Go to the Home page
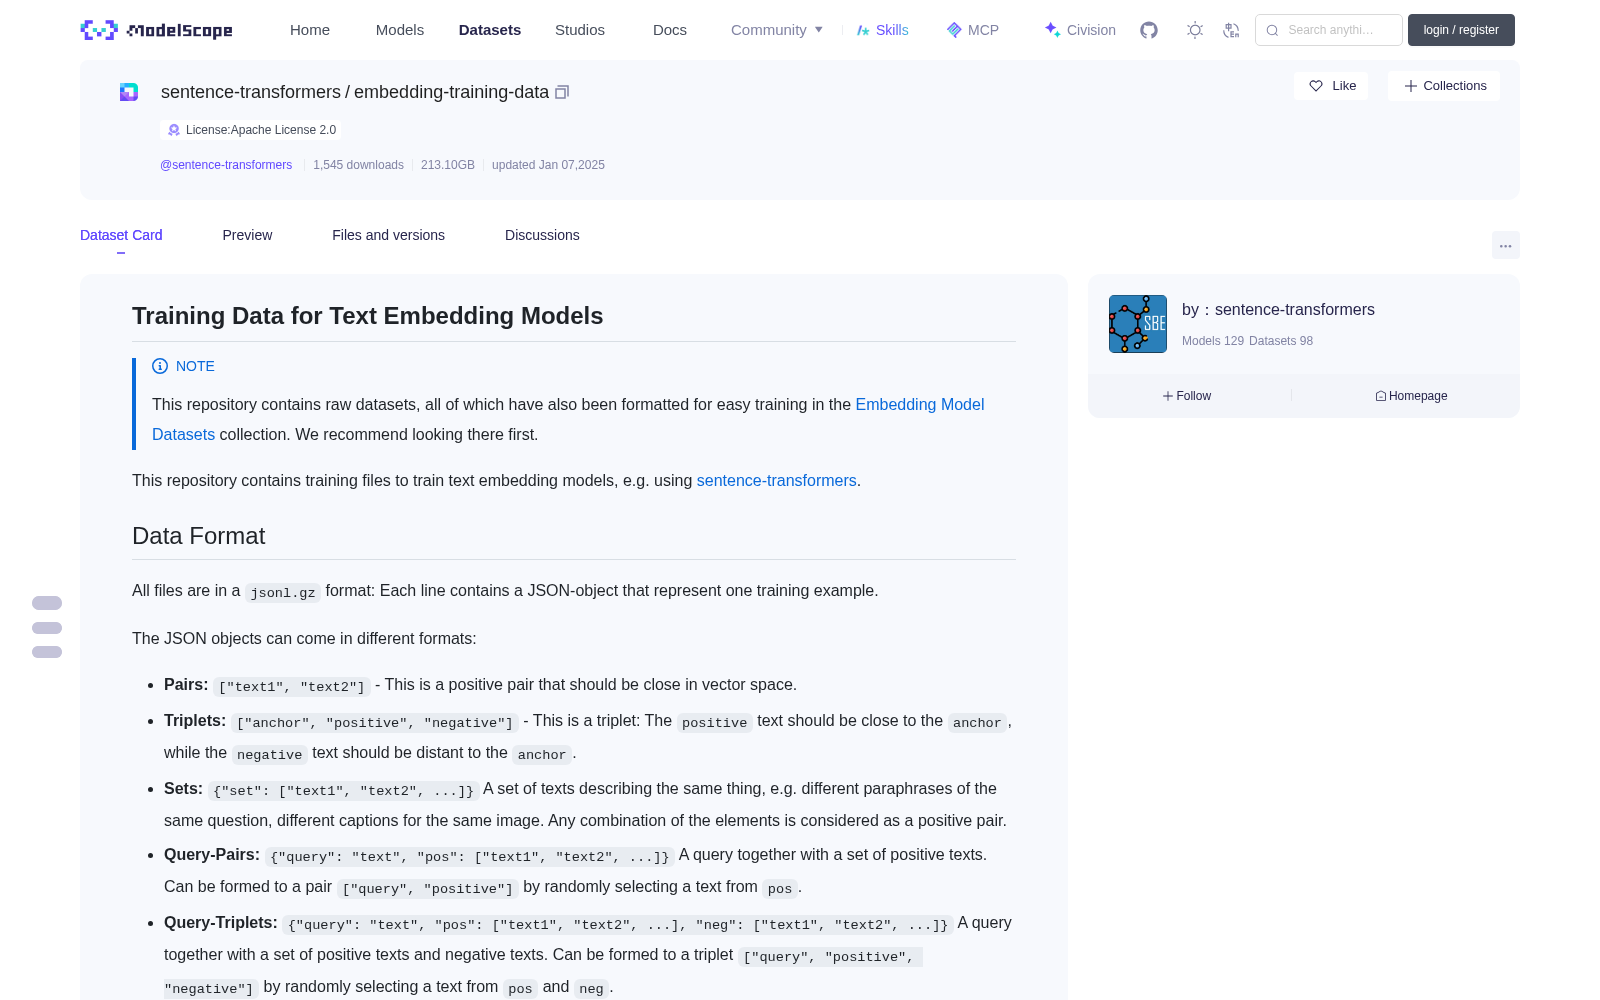1600x1000 pixels. coord(310,30)
